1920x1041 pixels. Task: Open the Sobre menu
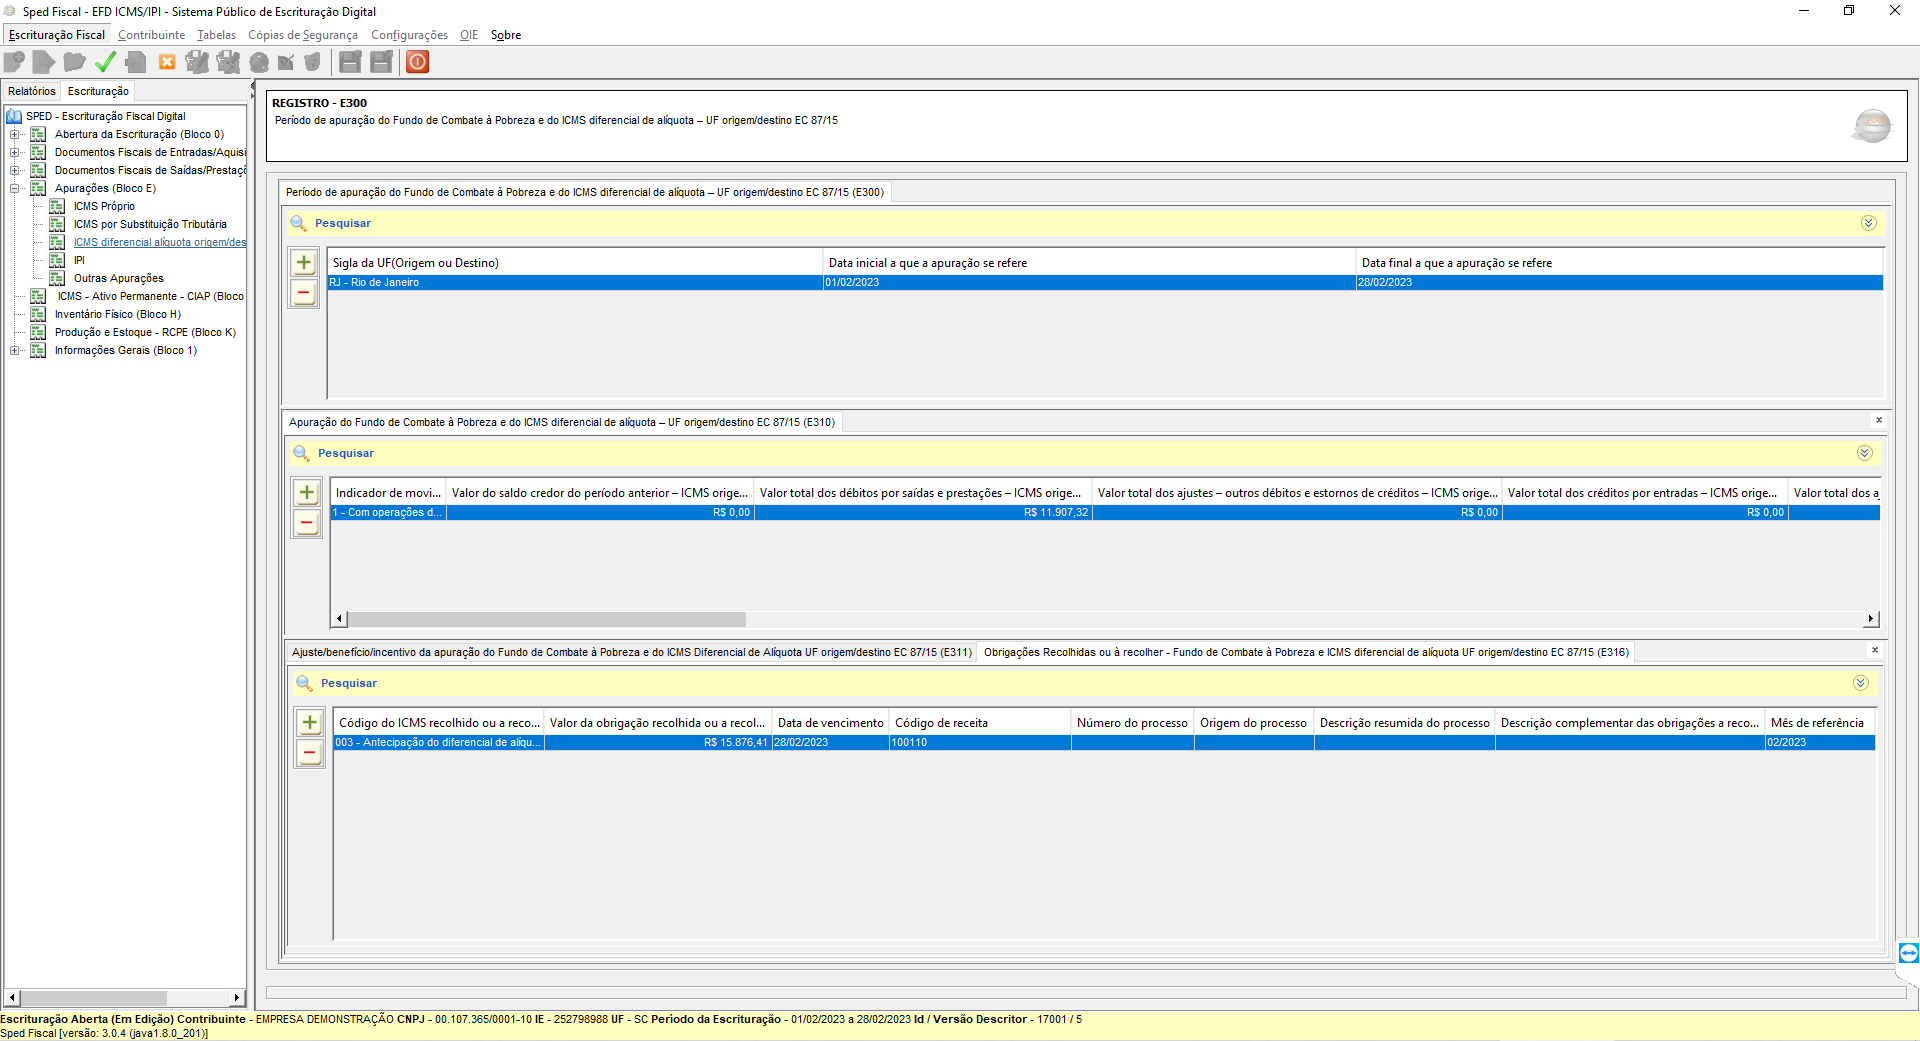coord(506,35)
